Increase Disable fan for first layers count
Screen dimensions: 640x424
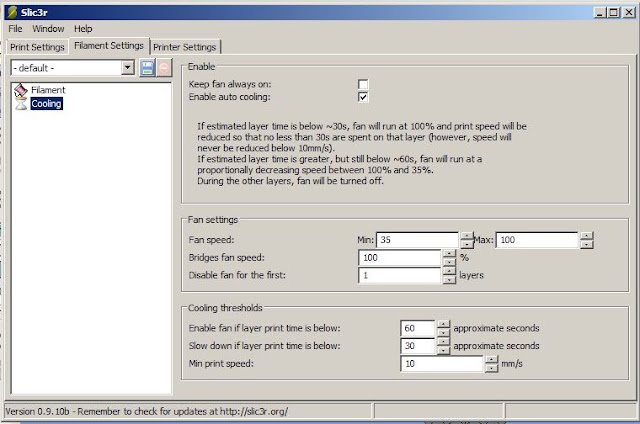pos(449,271)
